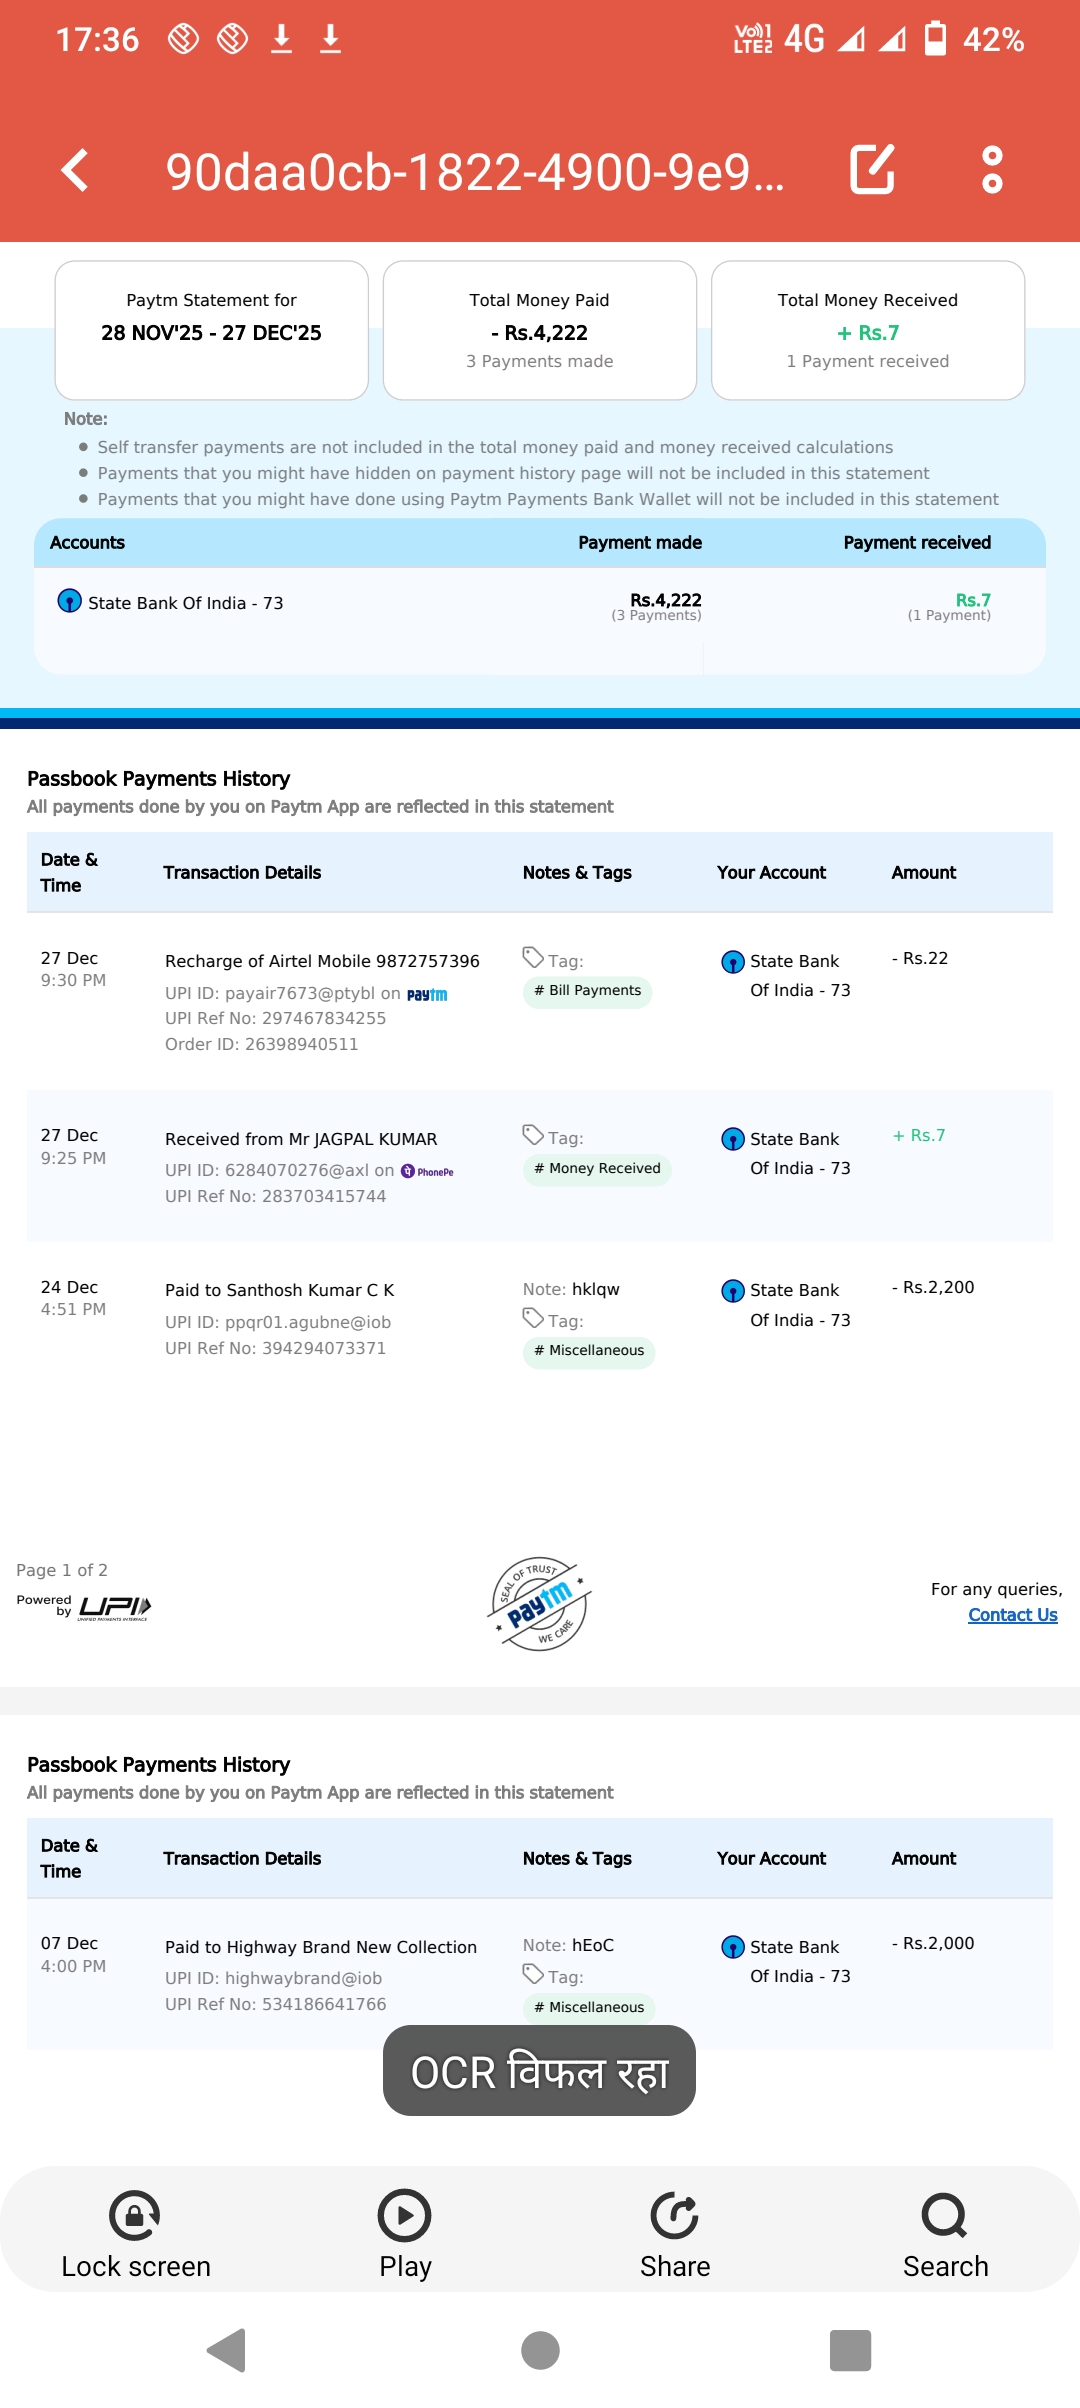
Task: Tap the document title in header
Action: 474,172
